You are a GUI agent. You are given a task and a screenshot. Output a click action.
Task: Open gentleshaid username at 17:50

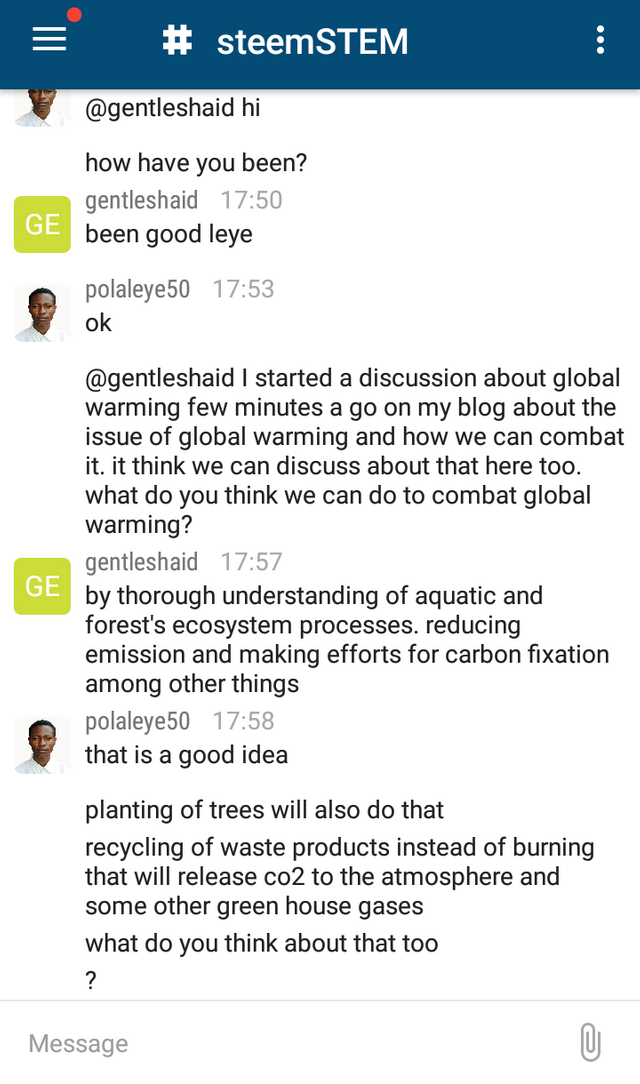(141, 200)
